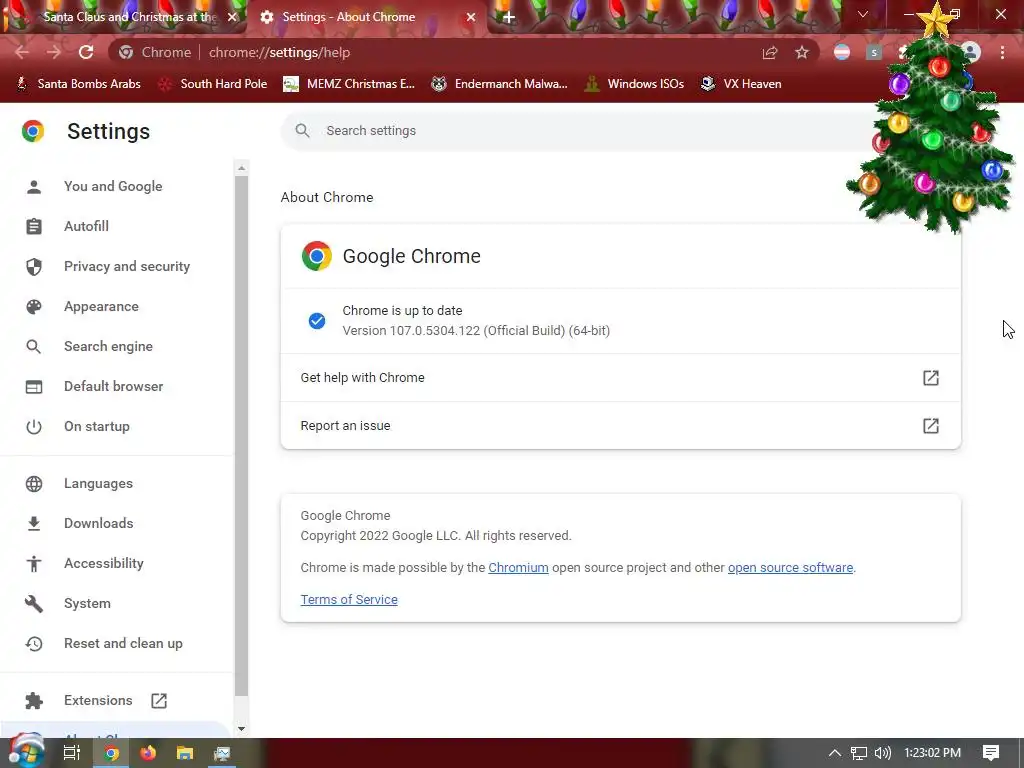Open the Endermanch Malwa... bookmark

[500, 84]
